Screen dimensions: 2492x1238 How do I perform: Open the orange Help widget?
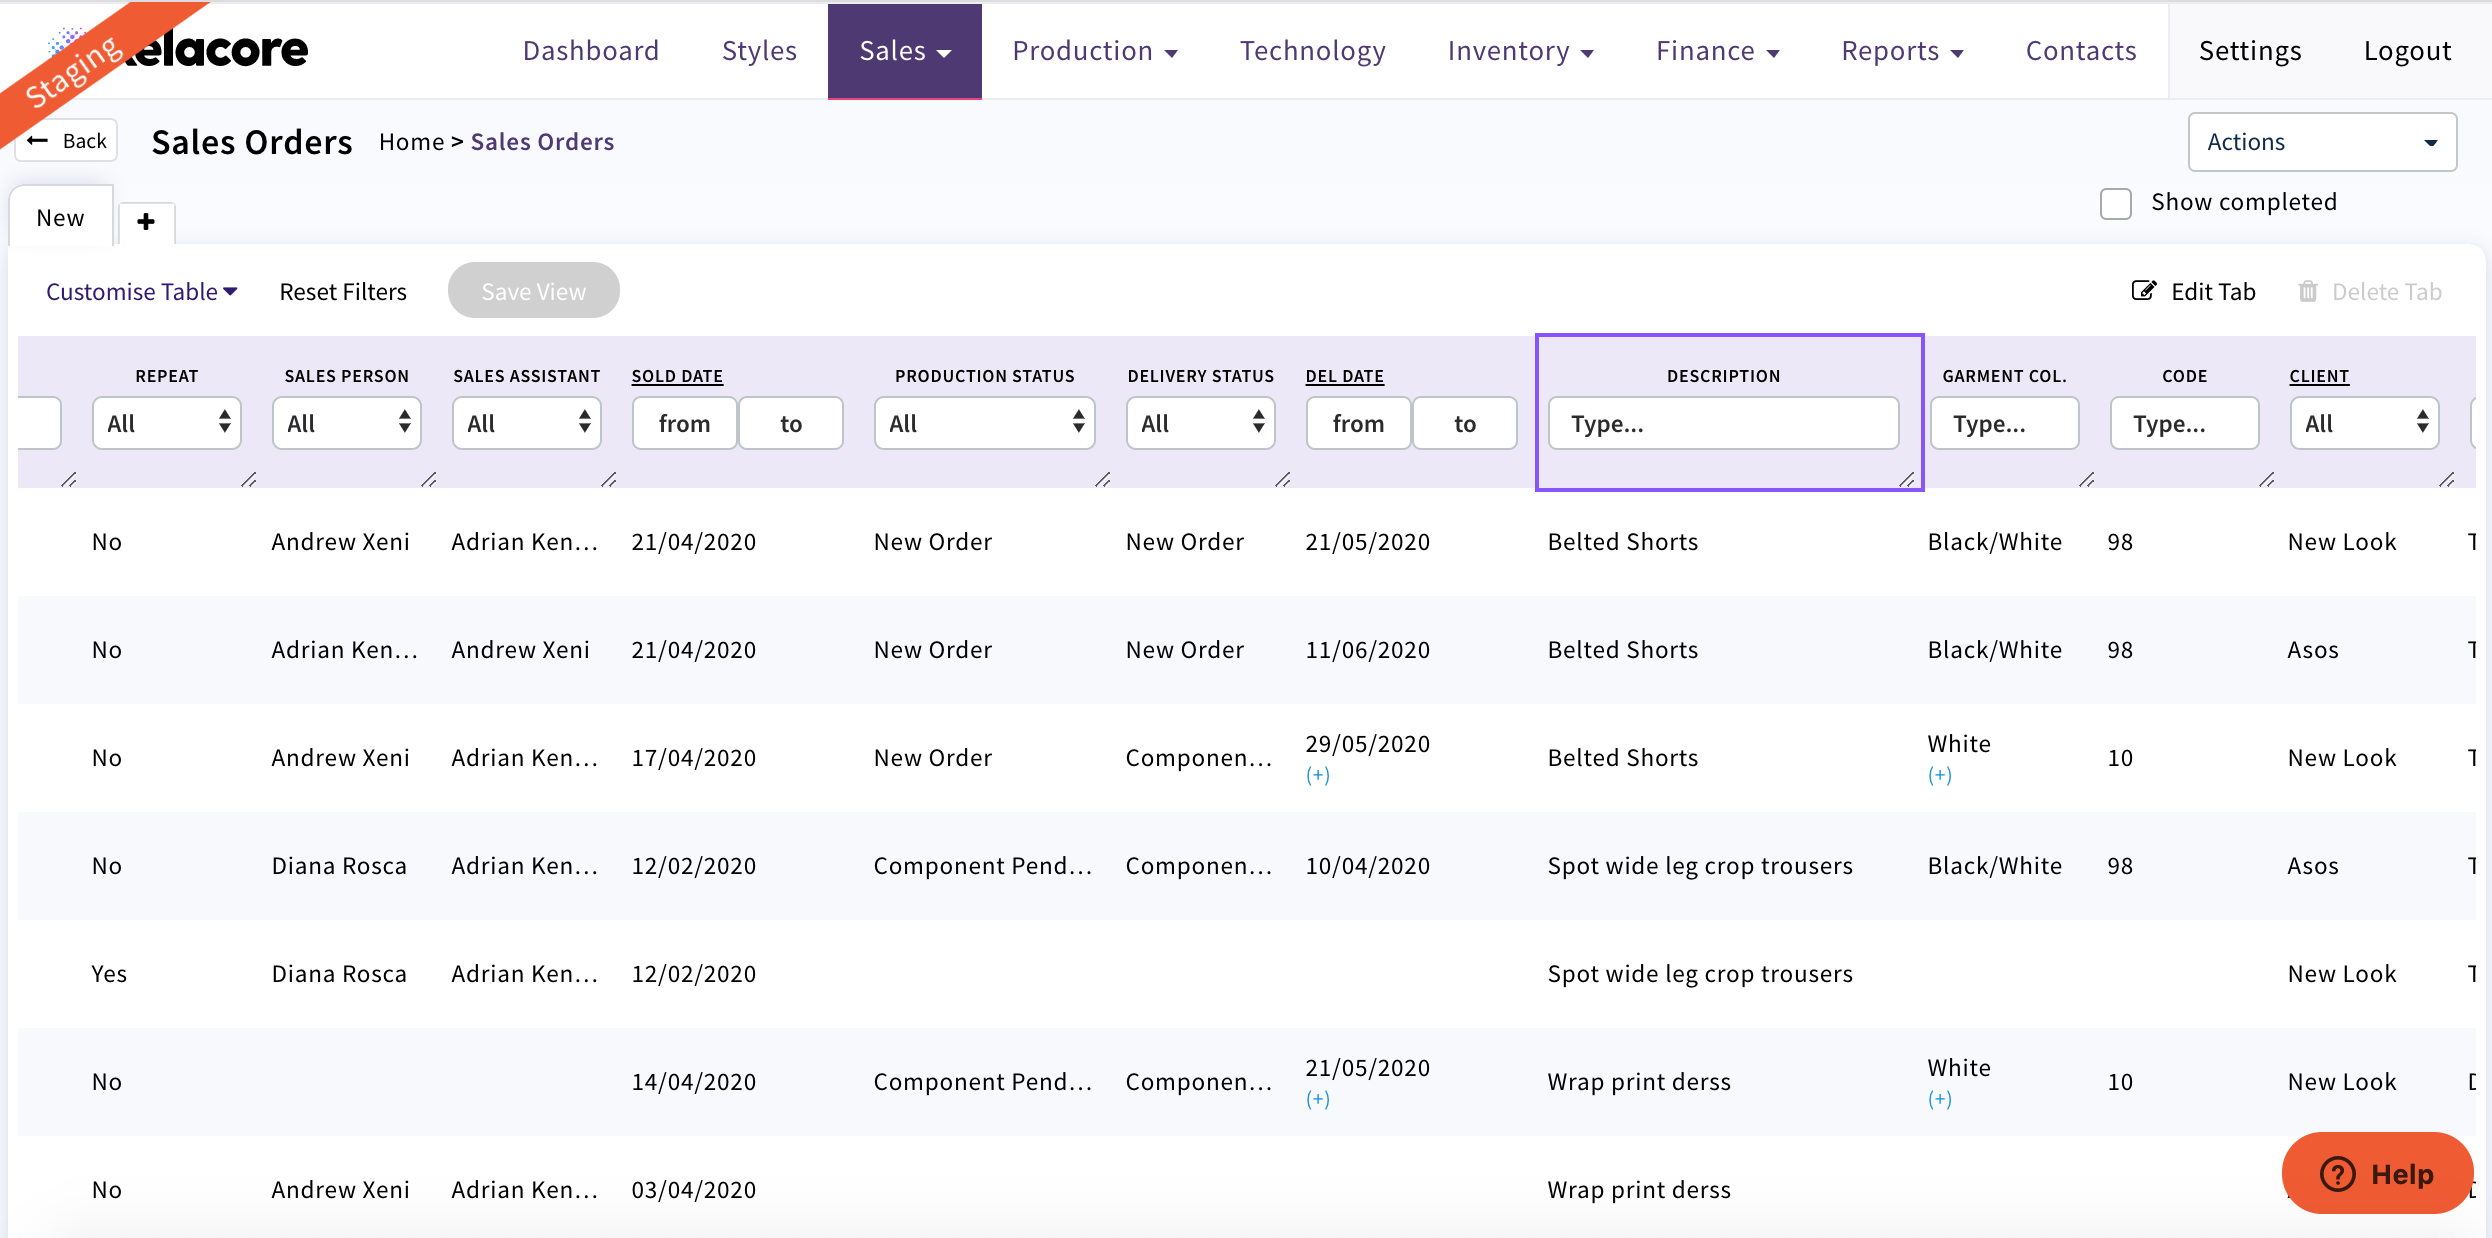pyautogui.click(x=2377, y=1173)
